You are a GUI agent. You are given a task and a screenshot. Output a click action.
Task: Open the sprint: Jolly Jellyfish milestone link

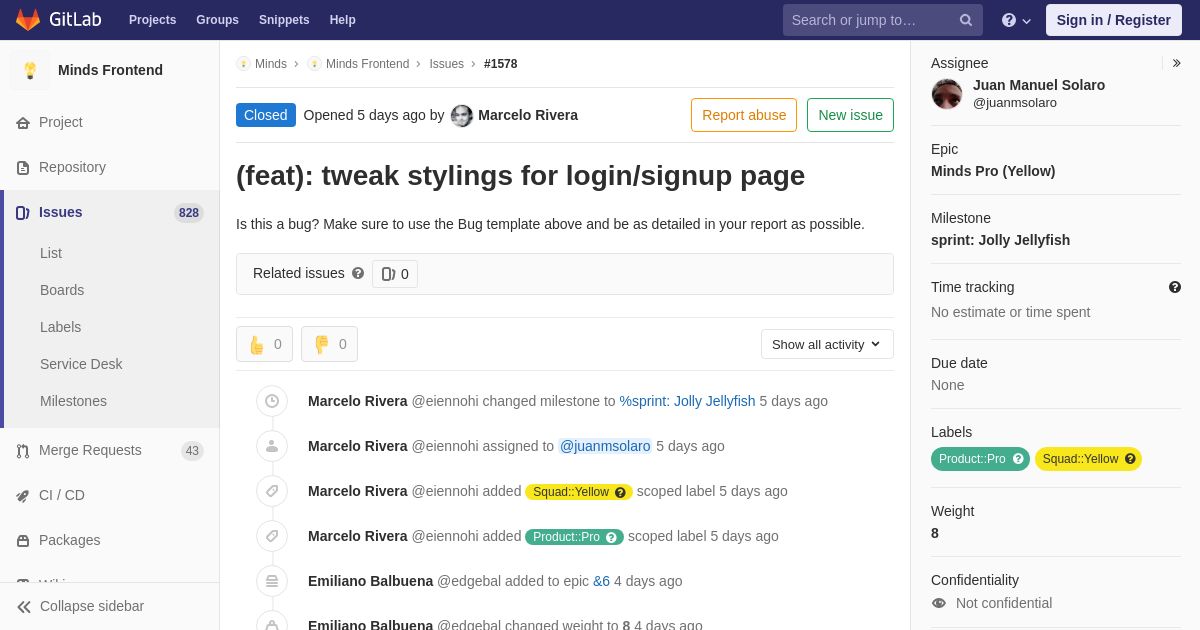687,401
